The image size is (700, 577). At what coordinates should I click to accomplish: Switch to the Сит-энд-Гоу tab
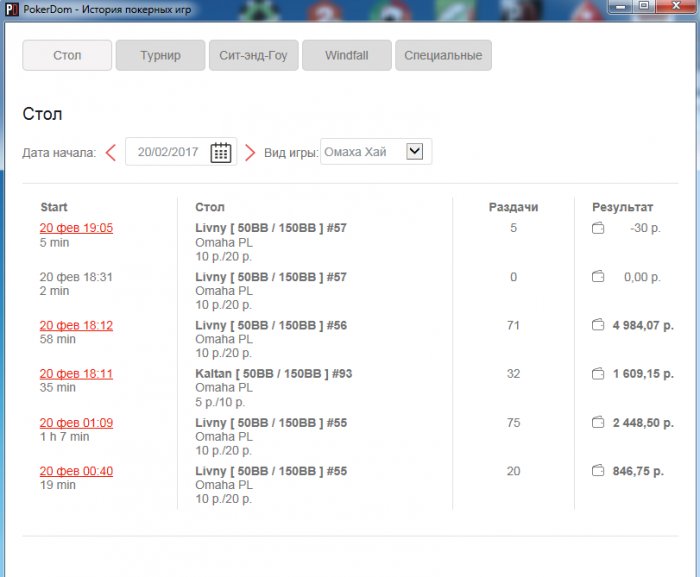[x=254, y=55]
